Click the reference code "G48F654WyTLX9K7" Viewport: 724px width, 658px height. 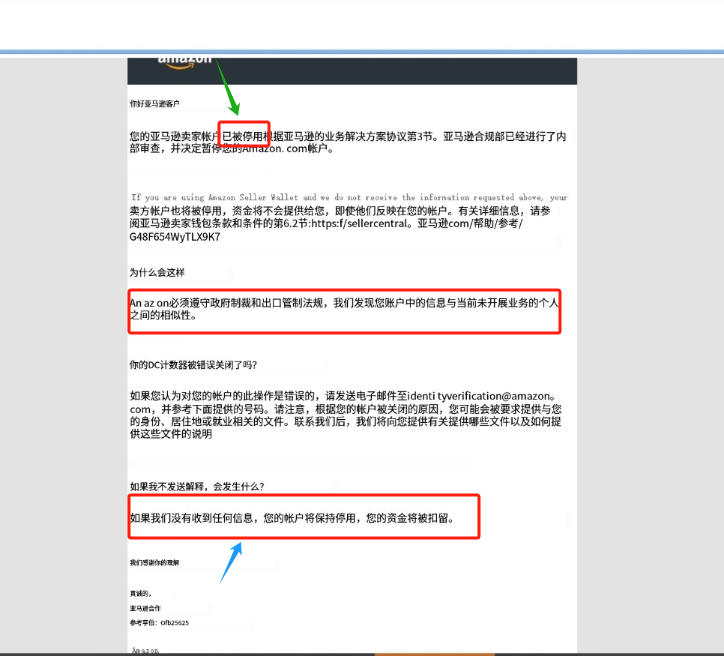point(175,237)
